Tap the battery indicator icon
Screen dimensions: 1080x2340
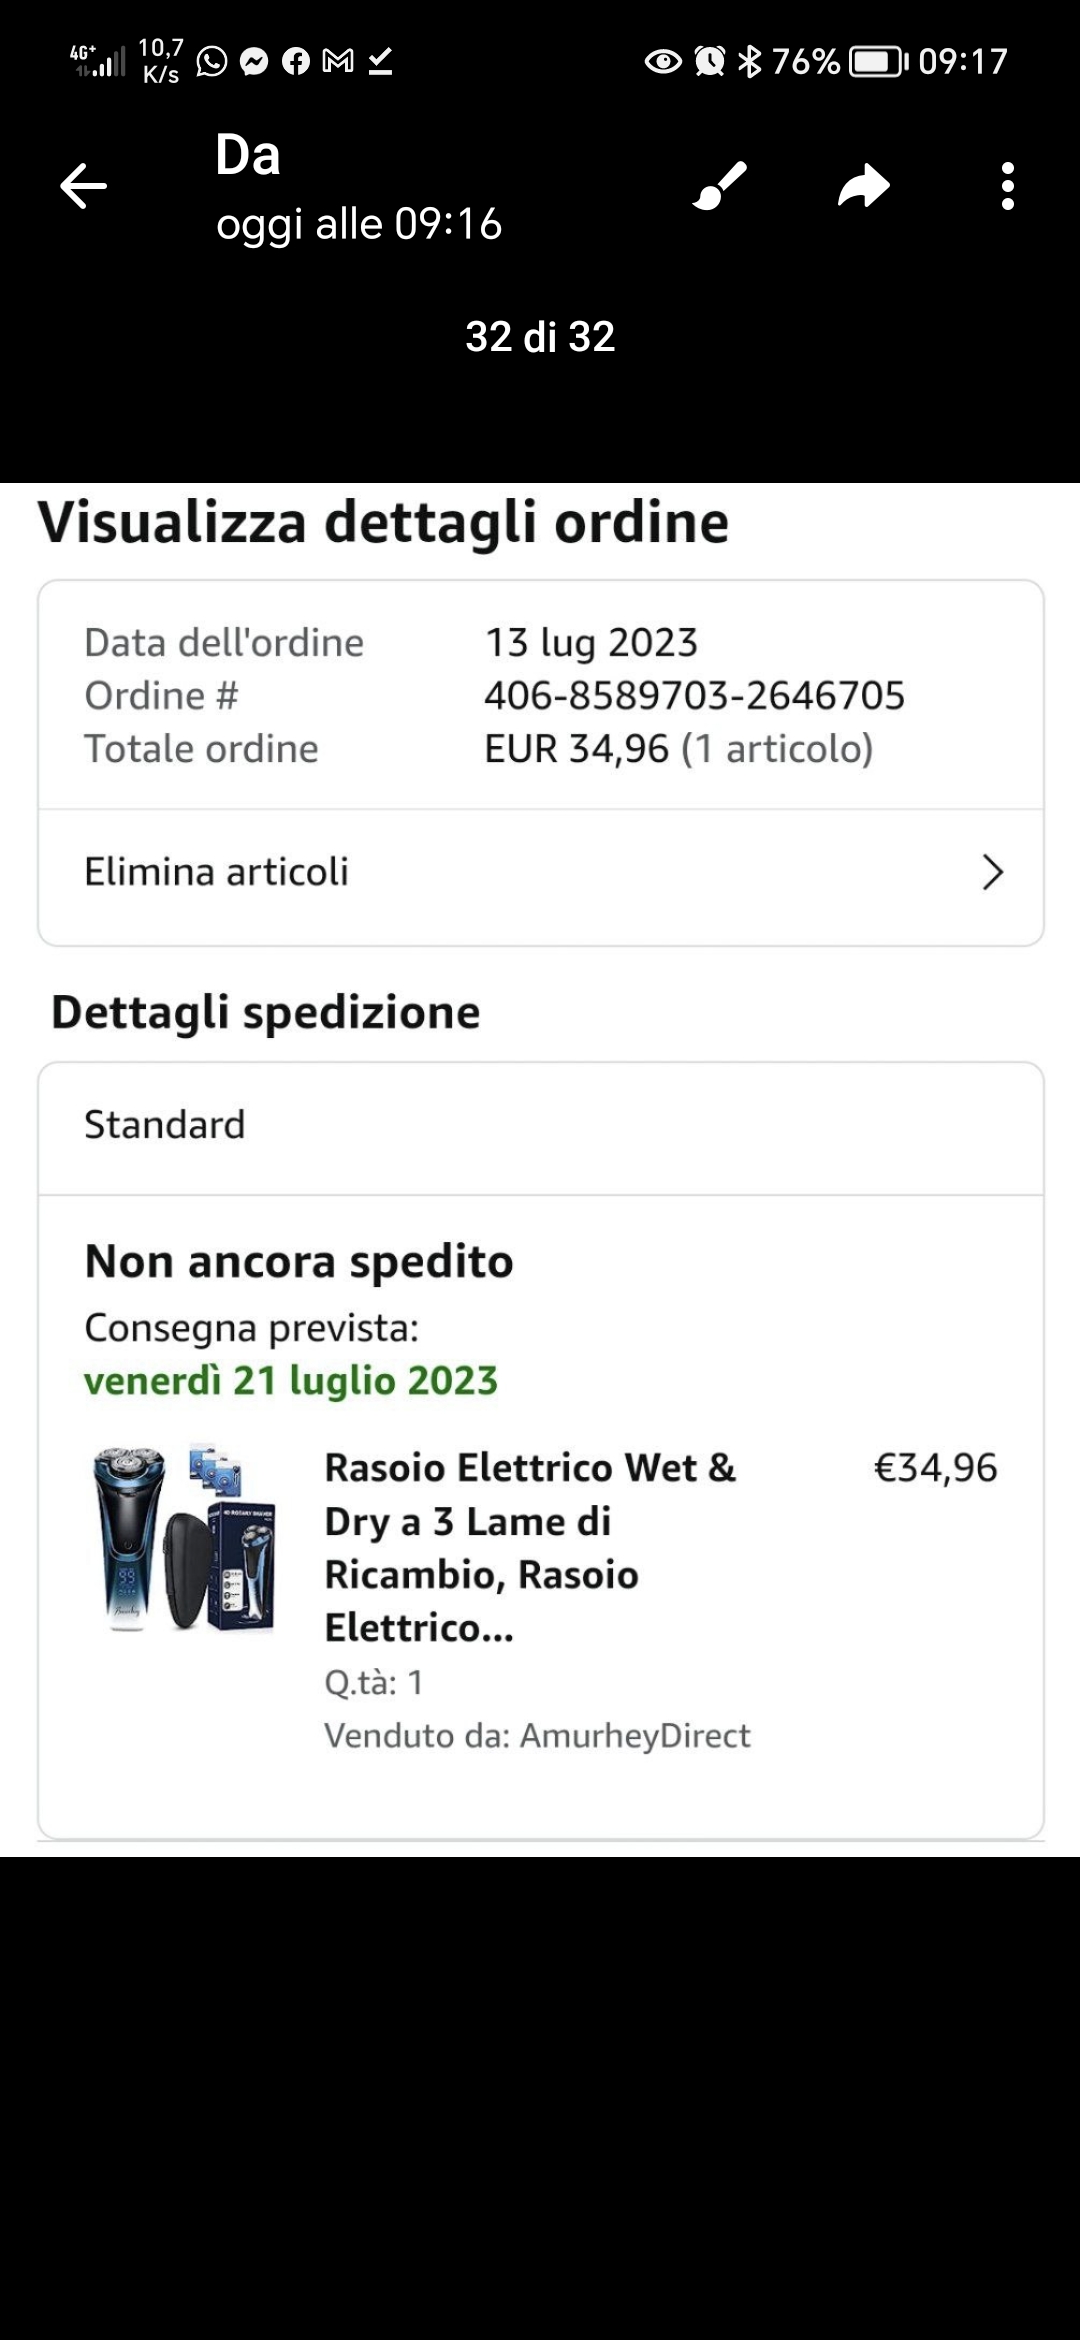877,62
